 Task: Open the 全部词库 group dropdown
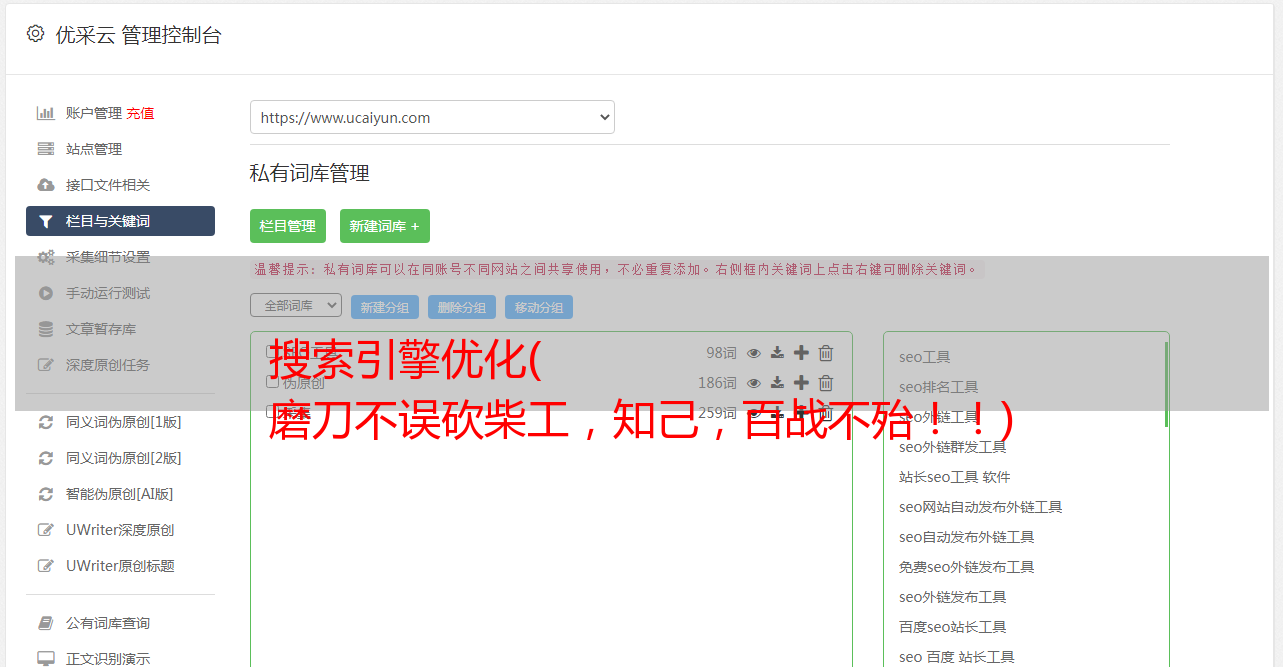296,305
